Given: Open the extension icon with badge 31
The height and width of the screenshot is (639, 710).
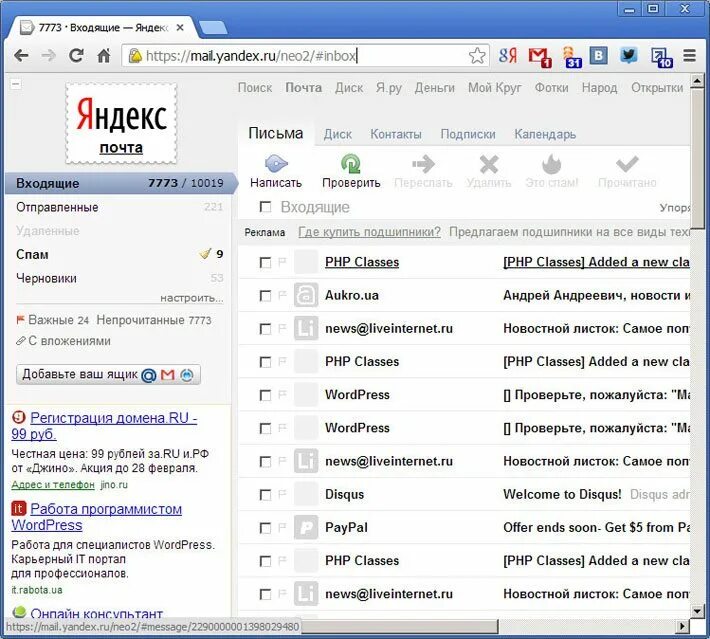Looking at the screenshot, I should tap(572, 57).
